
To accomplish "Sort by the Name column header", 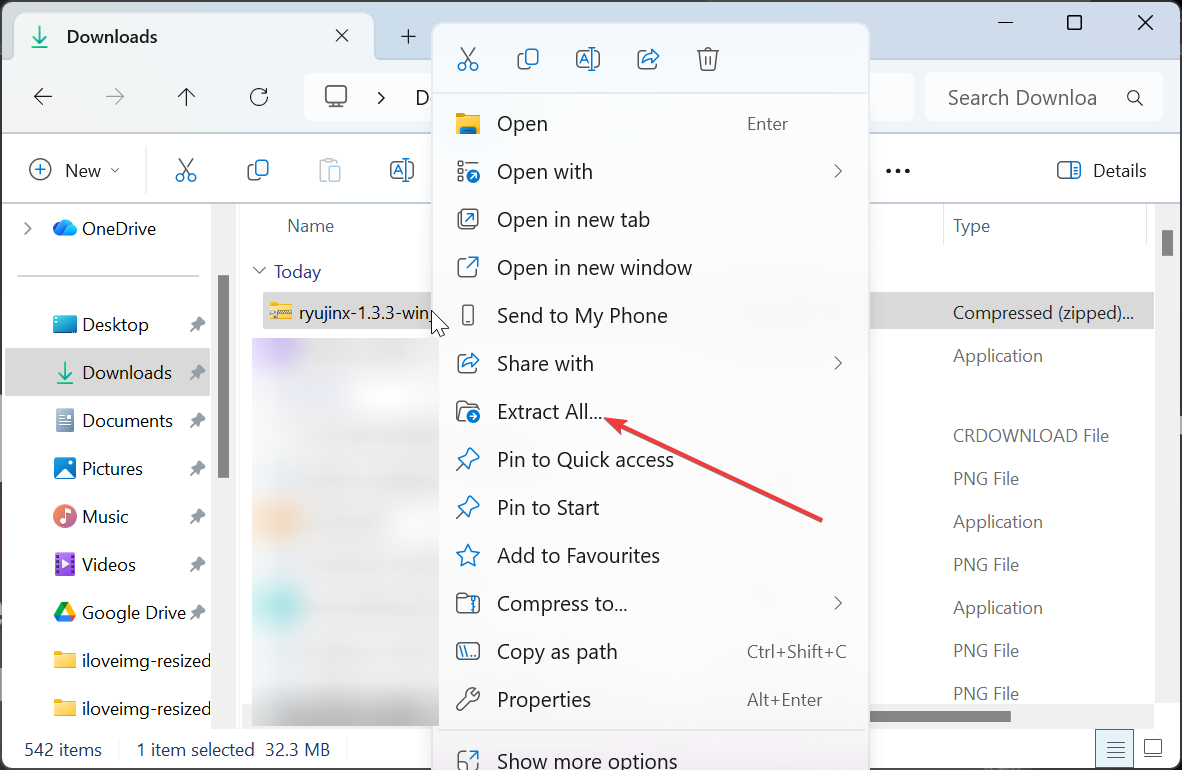I will [311, 226].
